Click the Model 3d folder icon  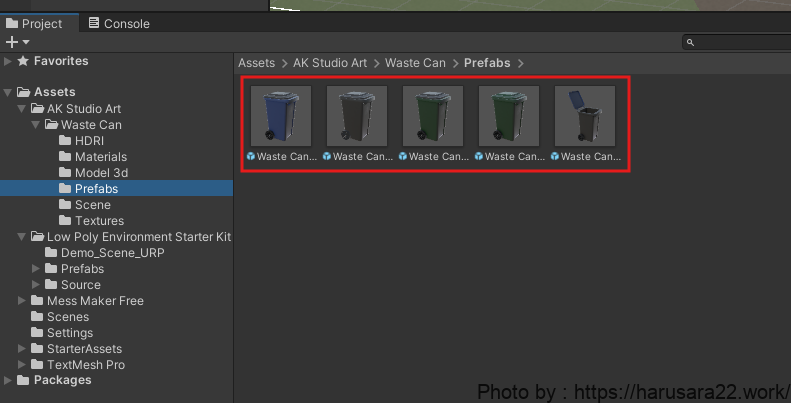click(x=66, y=173)
